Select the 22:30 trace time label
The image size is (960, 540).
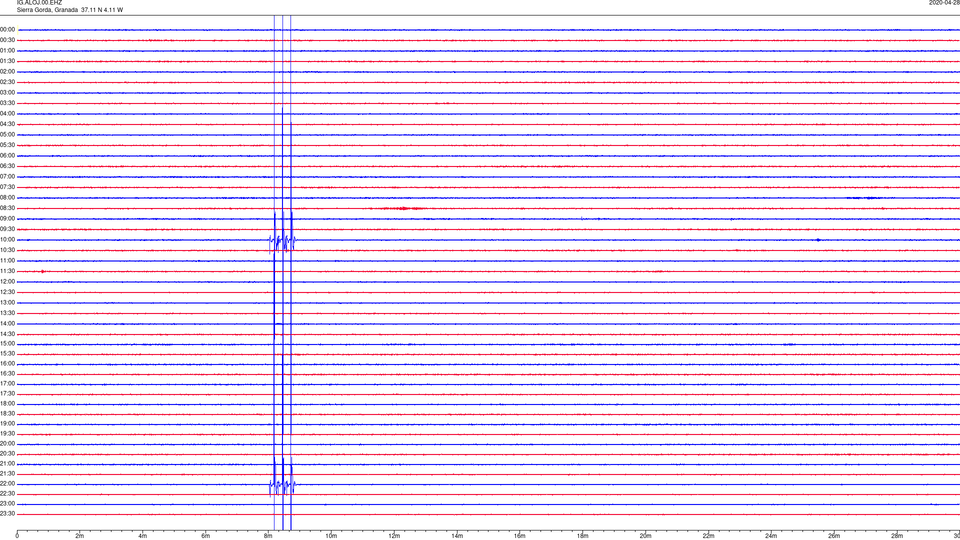coord(7,493)
